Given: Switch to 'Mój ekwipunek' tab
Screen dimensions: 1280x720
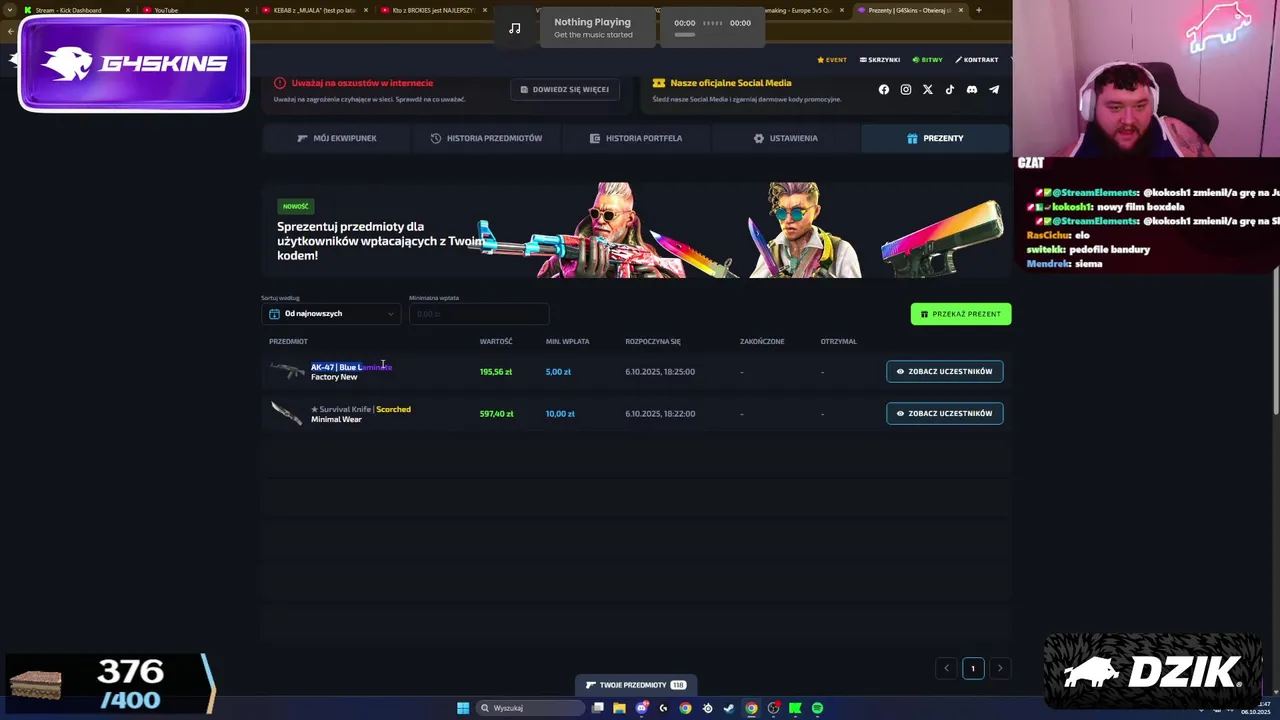Looking at the screenshot, I should coord(337,138).
